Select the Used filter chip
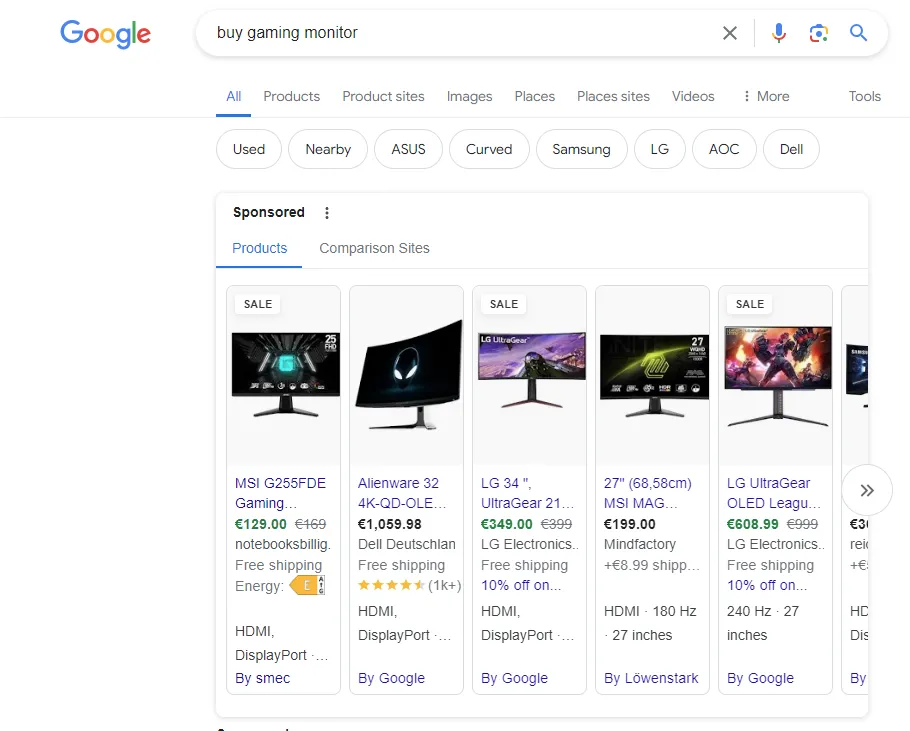This screenshot has height=731, width=910. (x=249, y=149)
